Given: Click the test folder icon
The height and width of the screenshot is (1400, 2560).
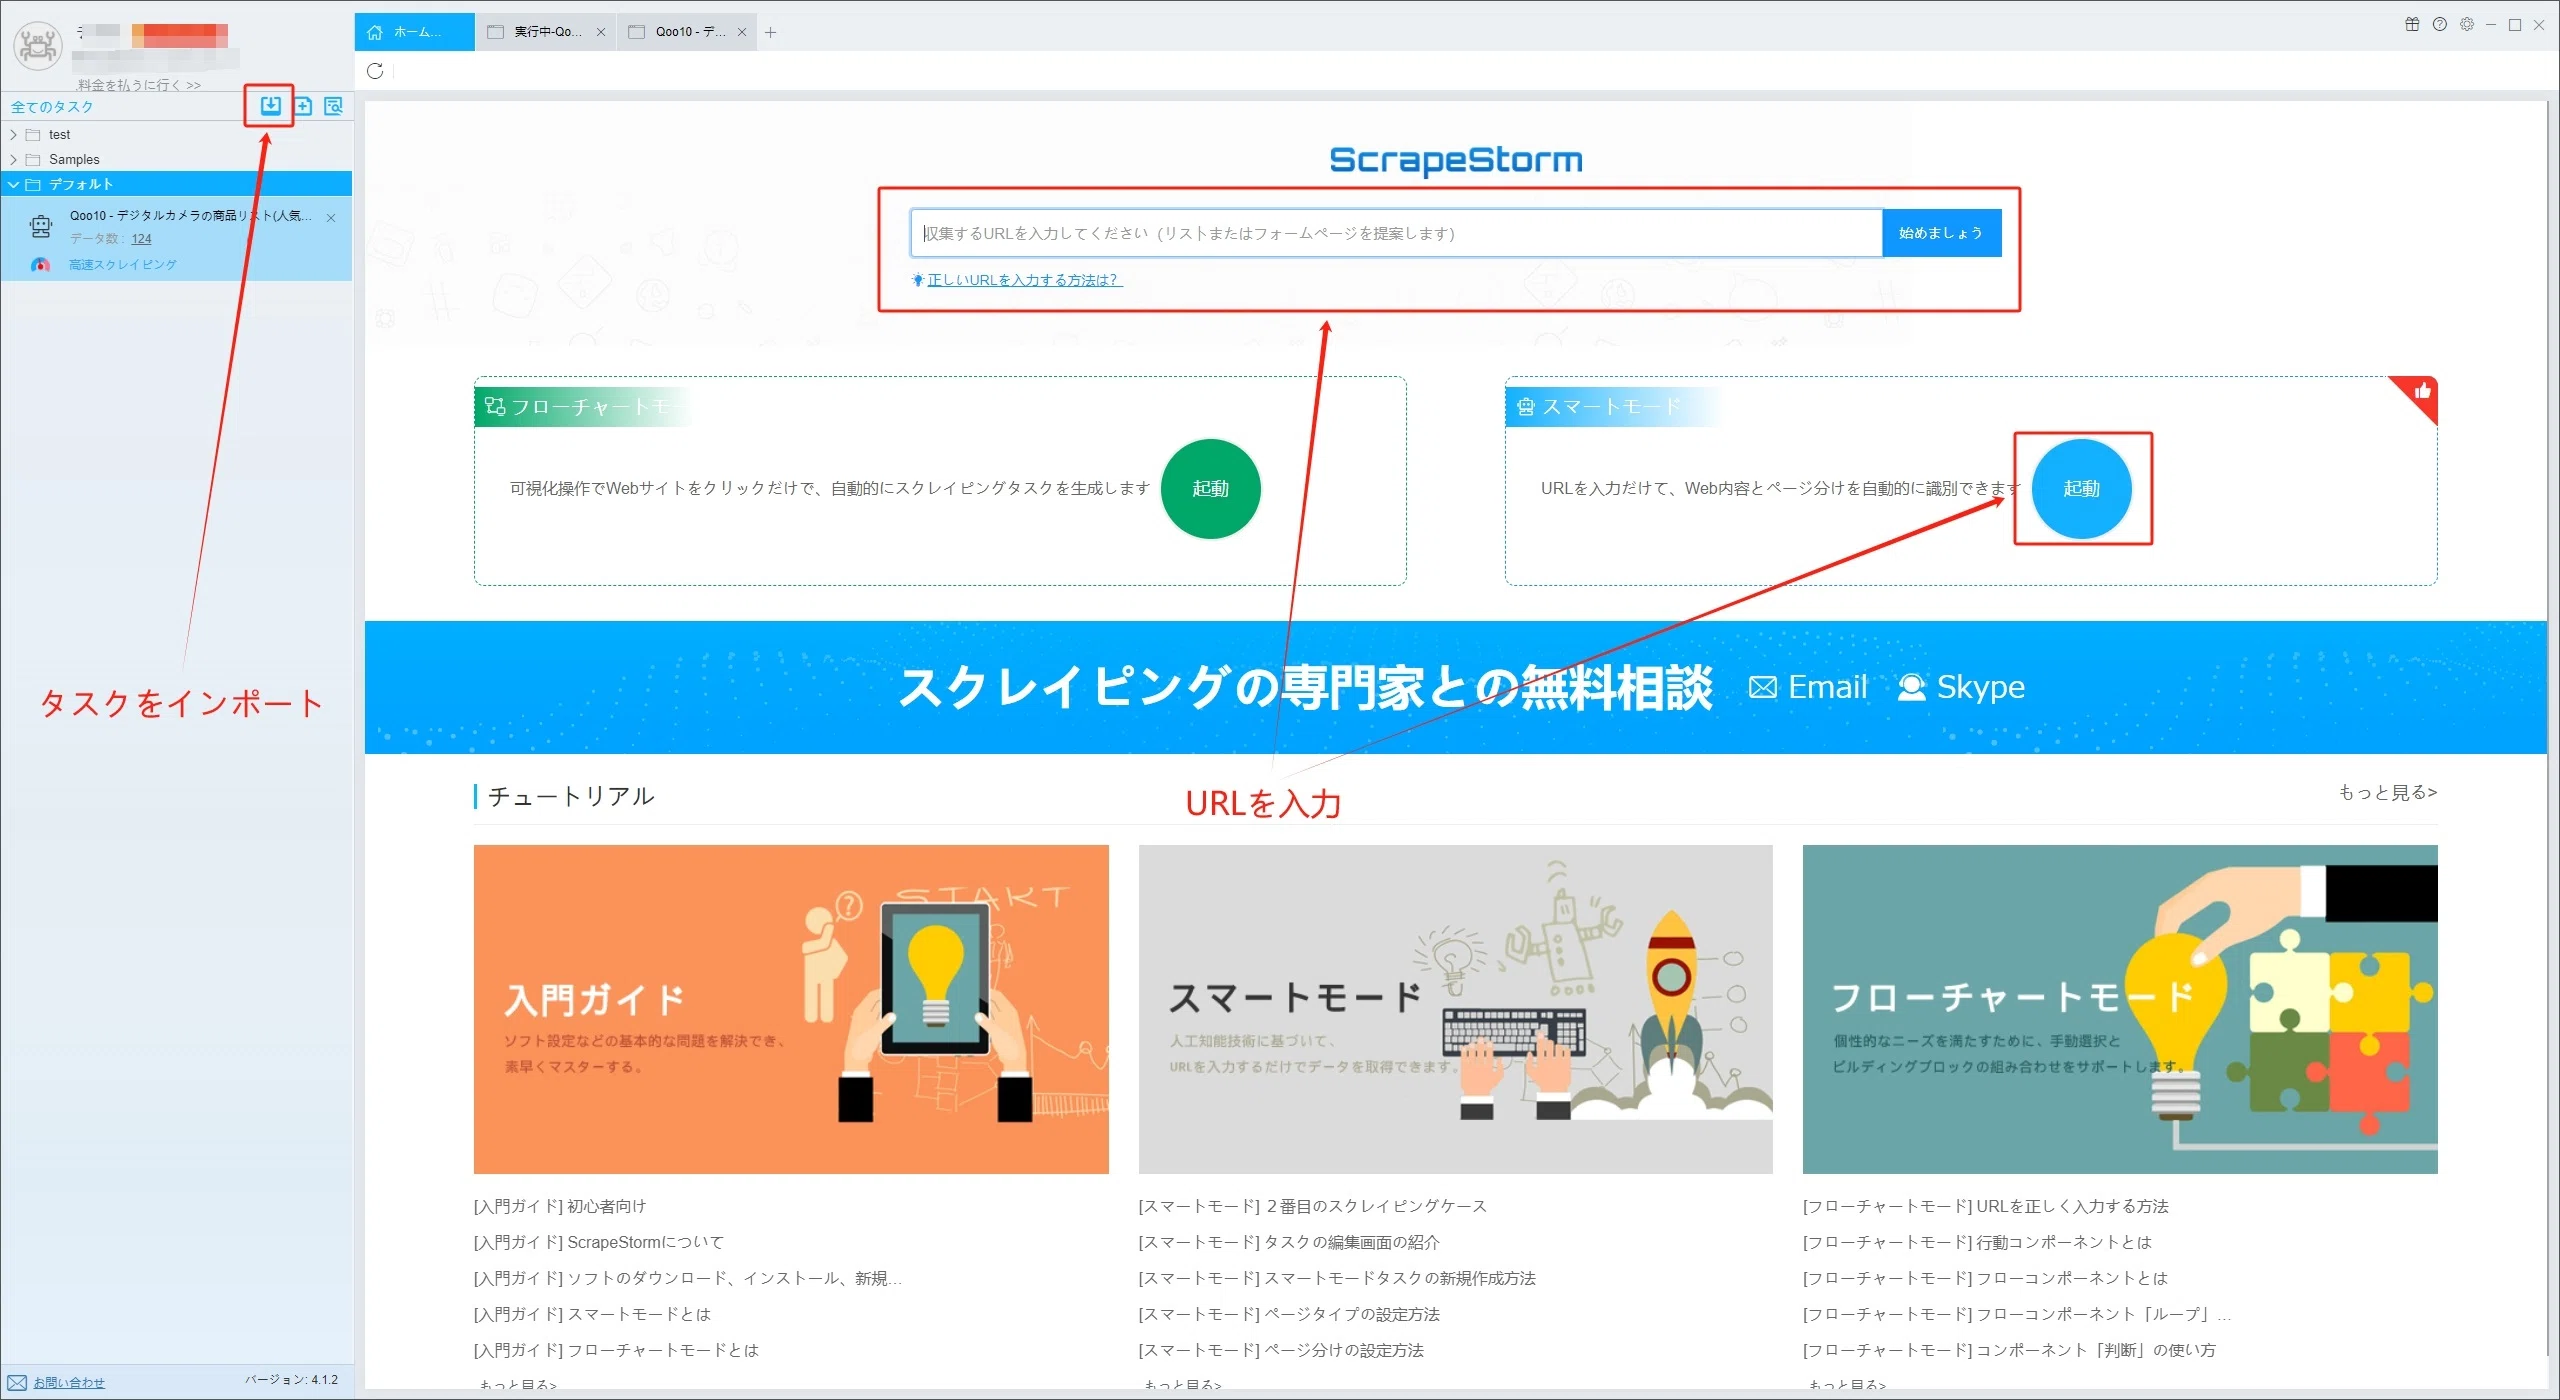Looking at the screenshot, I should coord(33,135).
